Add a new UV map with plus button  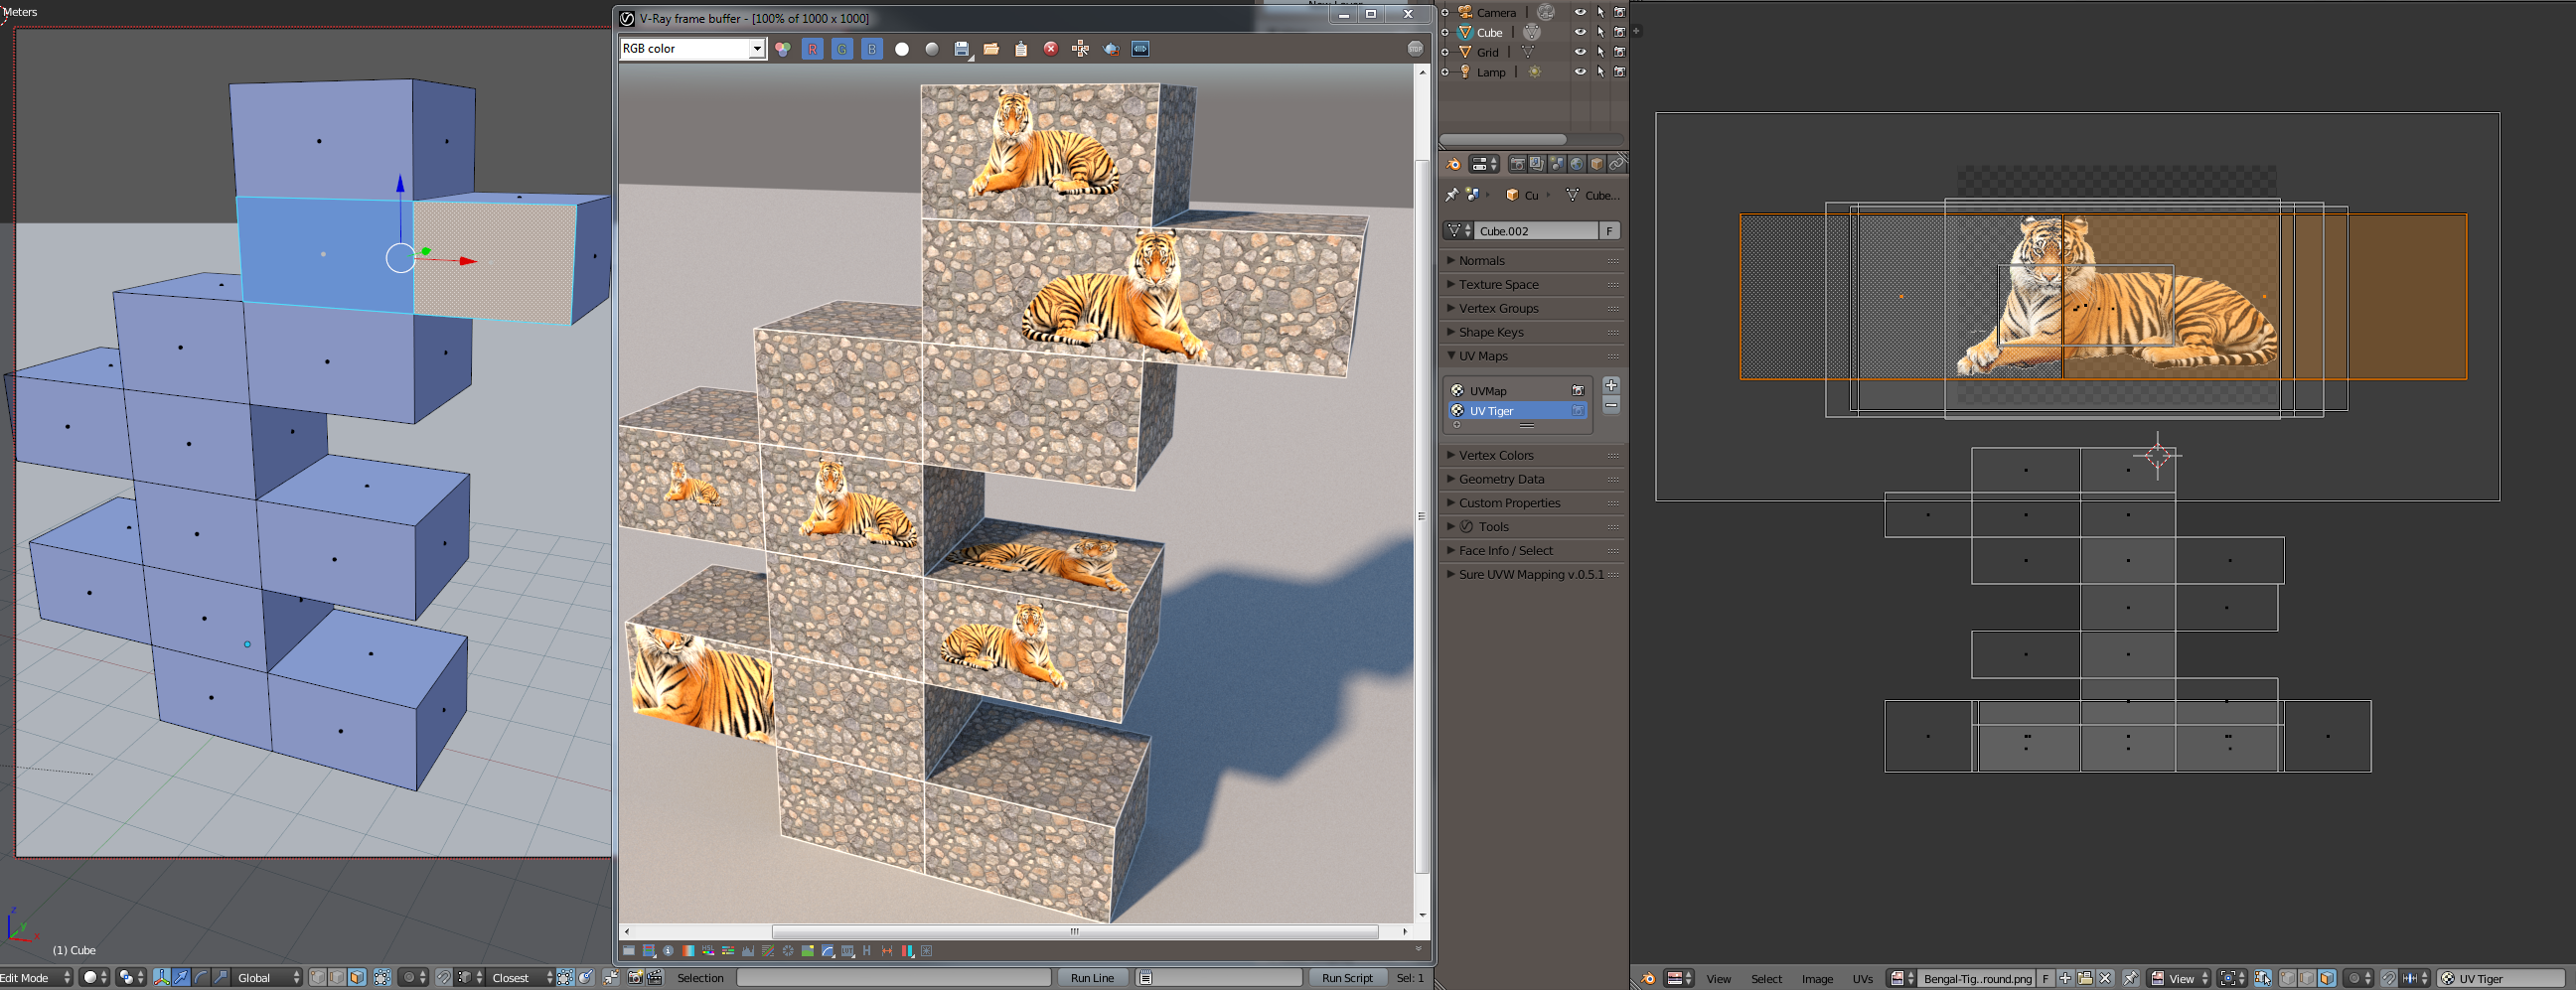1611,385
